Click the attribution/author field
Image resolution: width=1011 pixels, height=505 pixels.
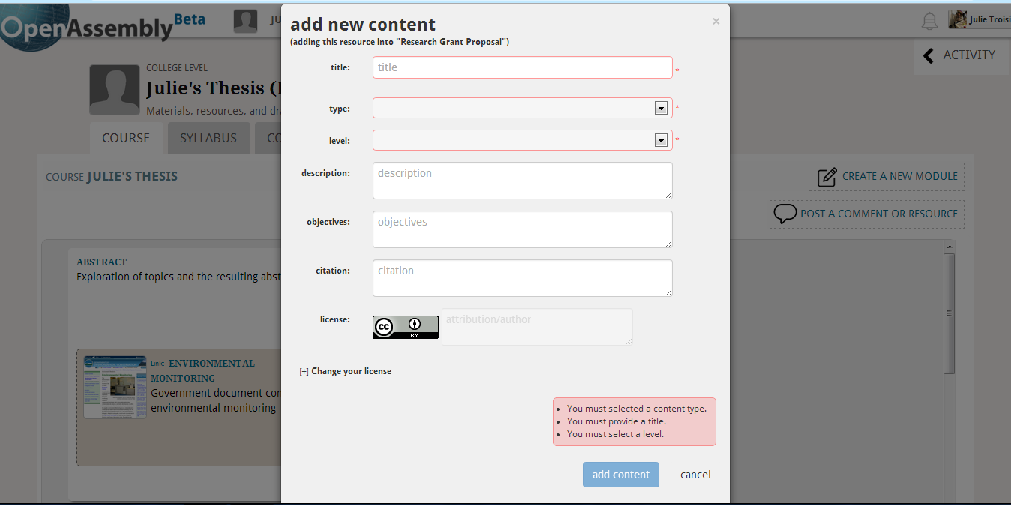(x=536, y=327)
